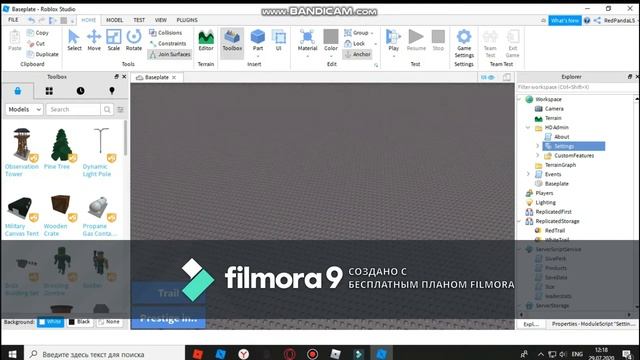Image resolution: width=640 pixels, height=360 pixels.
Task: Duplicate the selected object
Action: tap(42, 54)
